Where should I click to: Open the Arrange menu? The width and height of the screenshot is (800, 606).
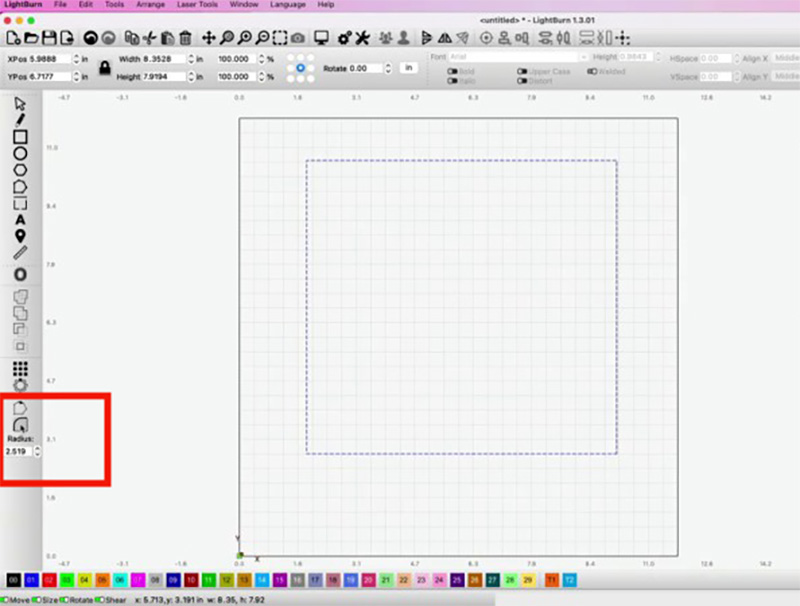(150, 5)
